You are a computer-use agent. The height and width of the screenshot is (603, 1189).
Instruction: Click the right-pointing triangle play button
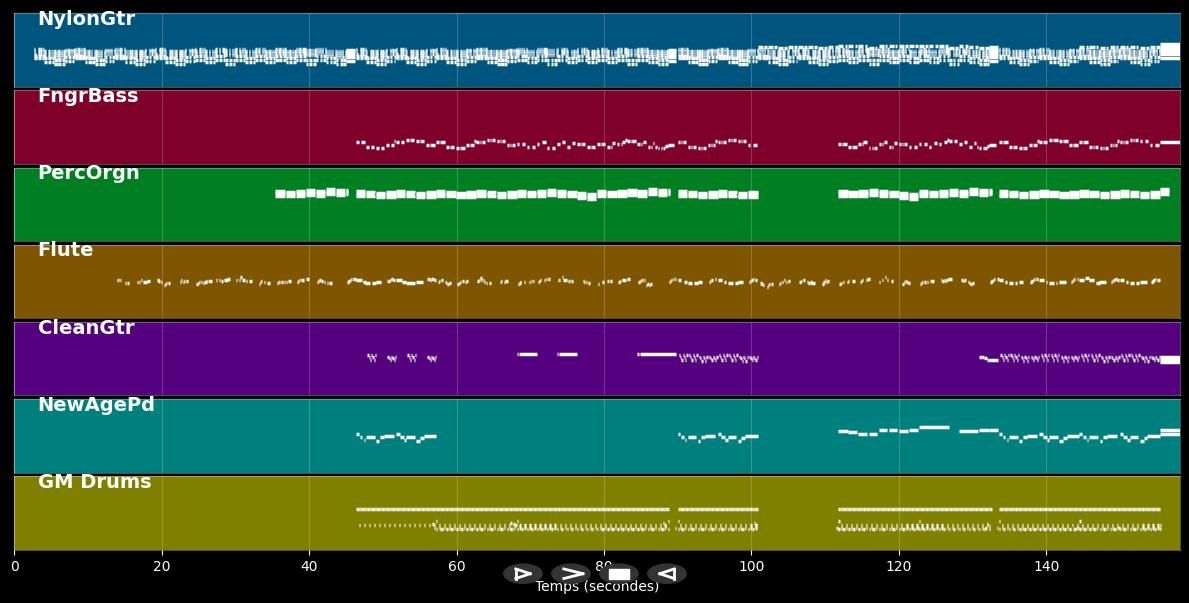pos(523,574)
